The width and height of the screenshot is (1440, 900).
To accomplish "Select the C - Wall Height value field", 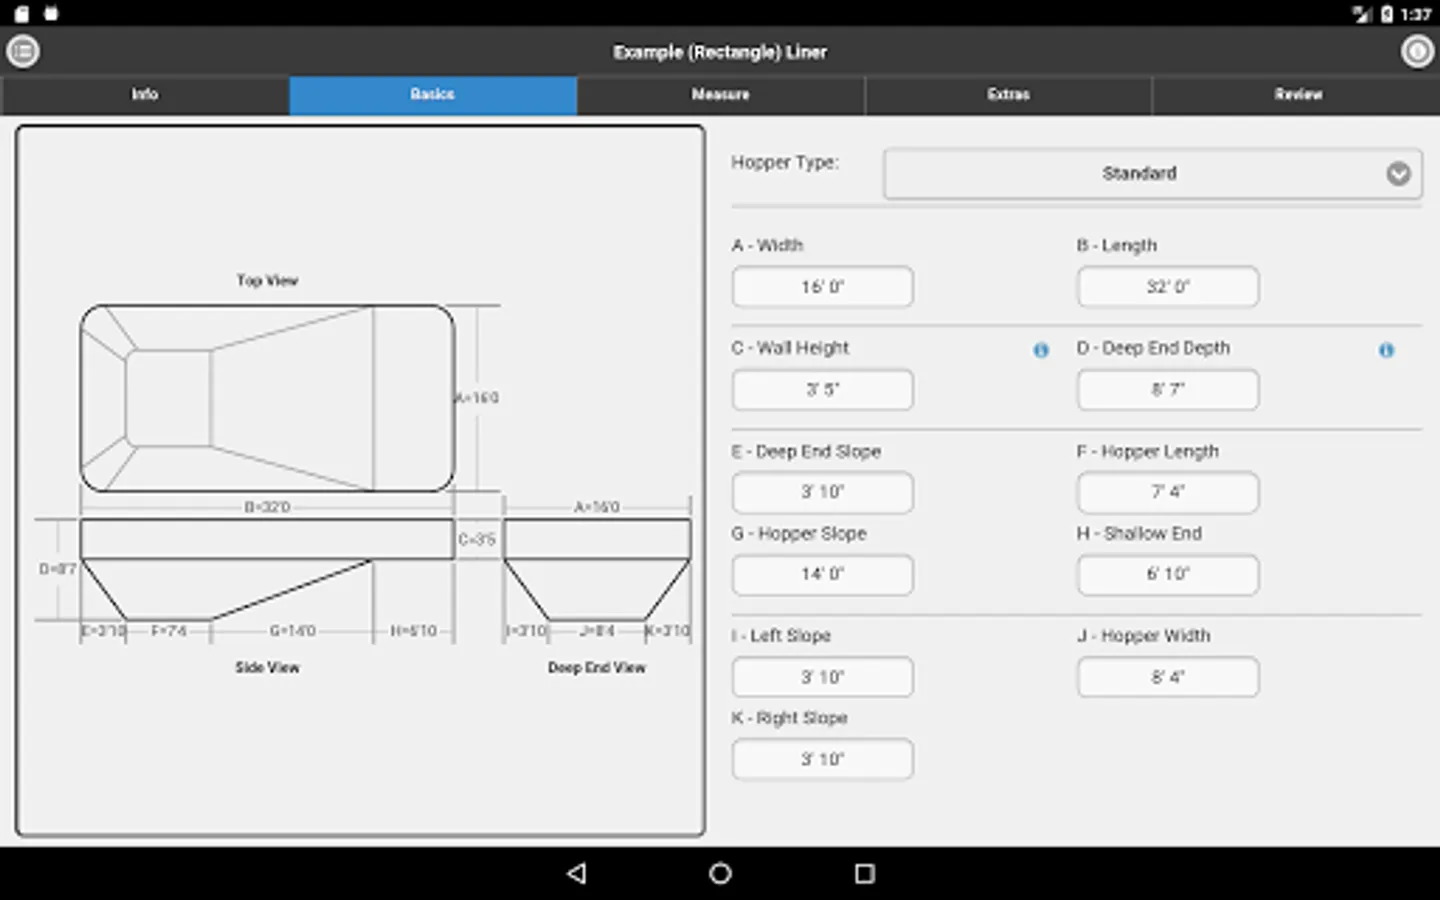I will click(x=822, y=390).
